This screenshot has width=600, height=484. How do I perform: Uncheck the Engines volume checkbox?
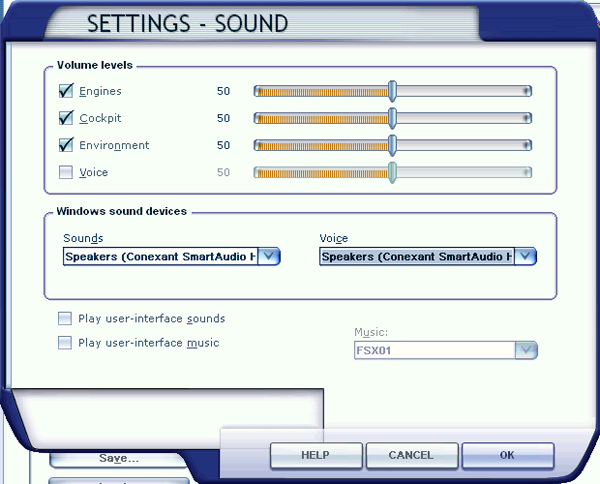[x=66, y=91]
